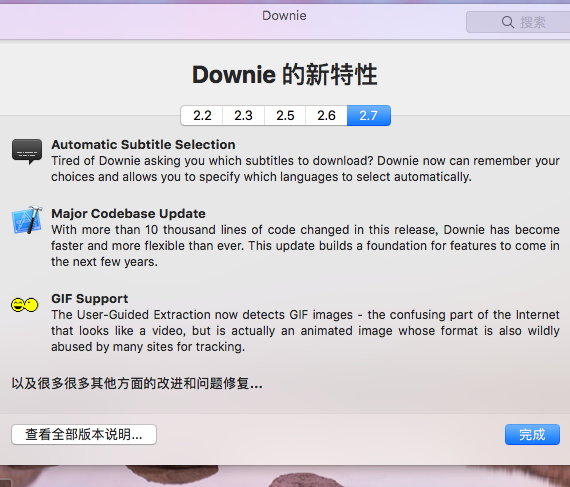
Task: Click text starting 'The User-Guided Extraction'
Action: point(305,331)
